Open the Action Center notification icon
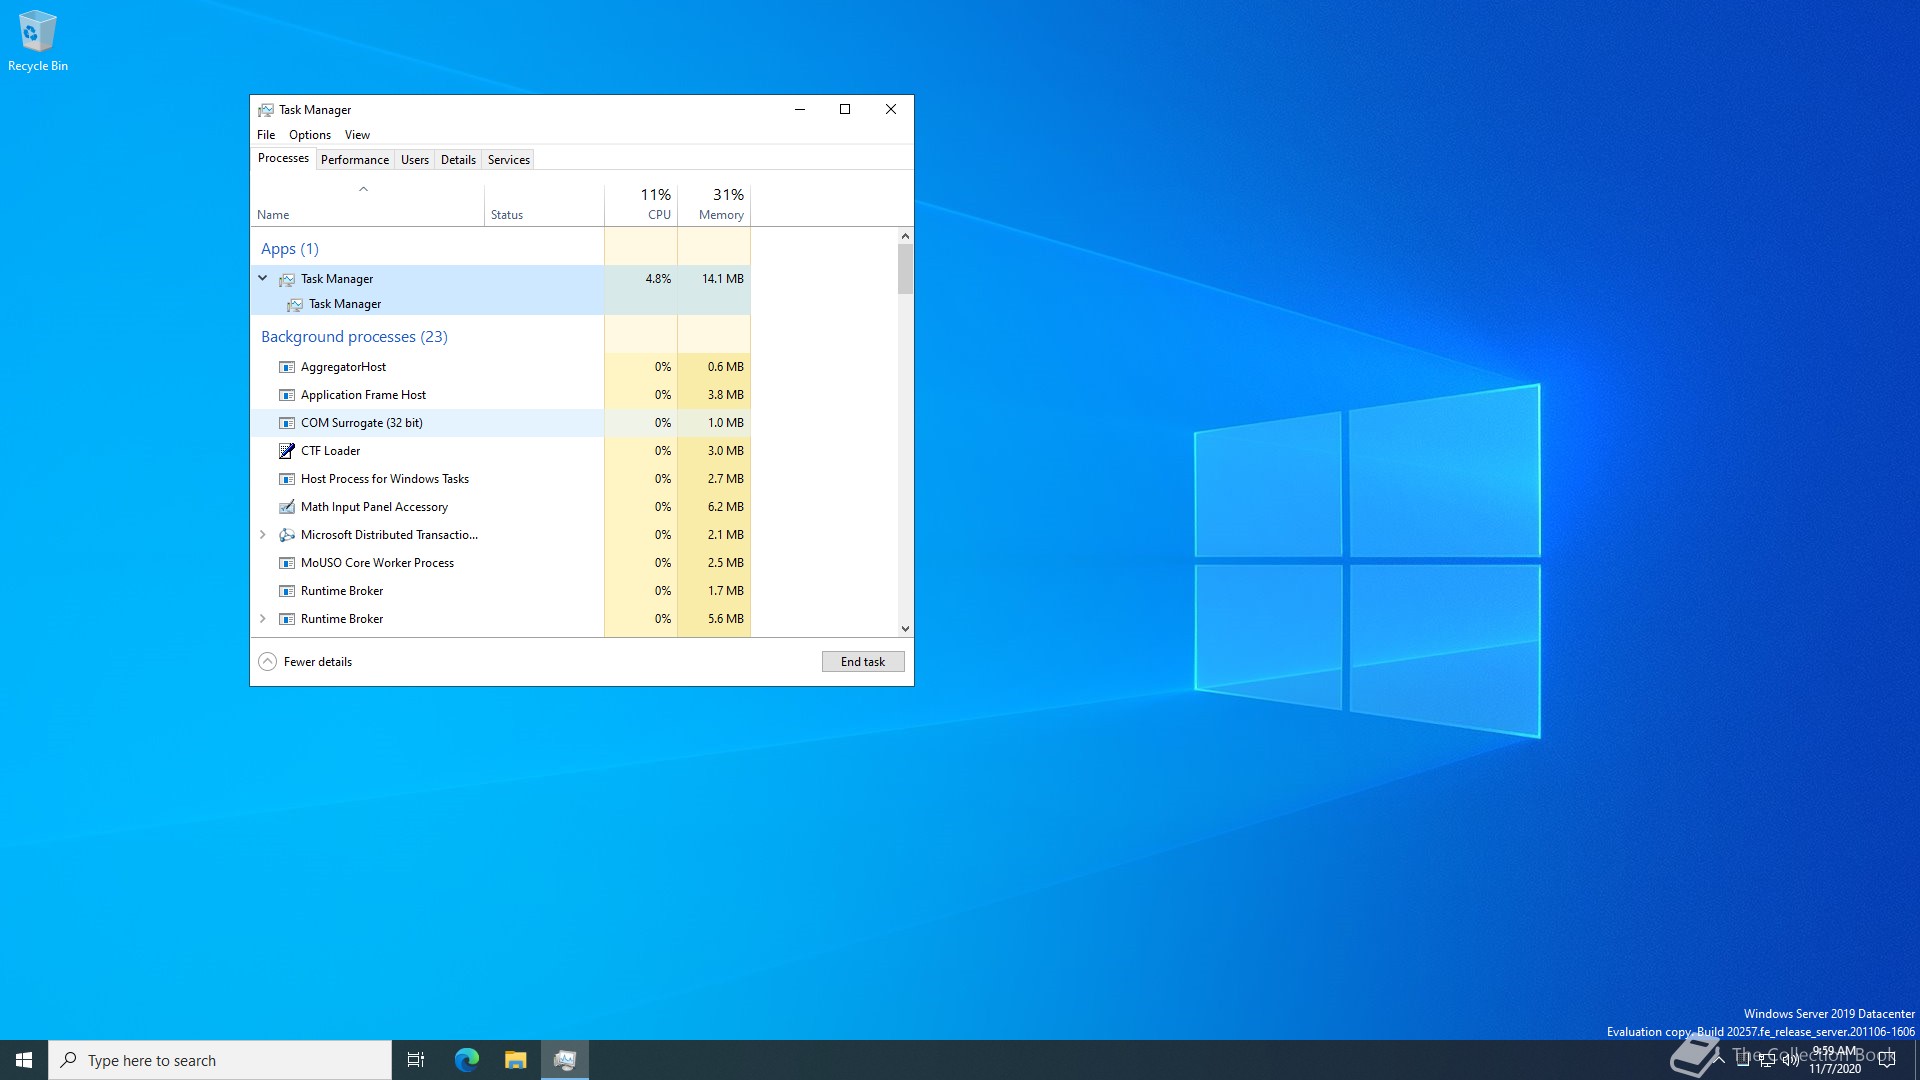This screenshot has height=1080, width=1920. (1887, 1060)
